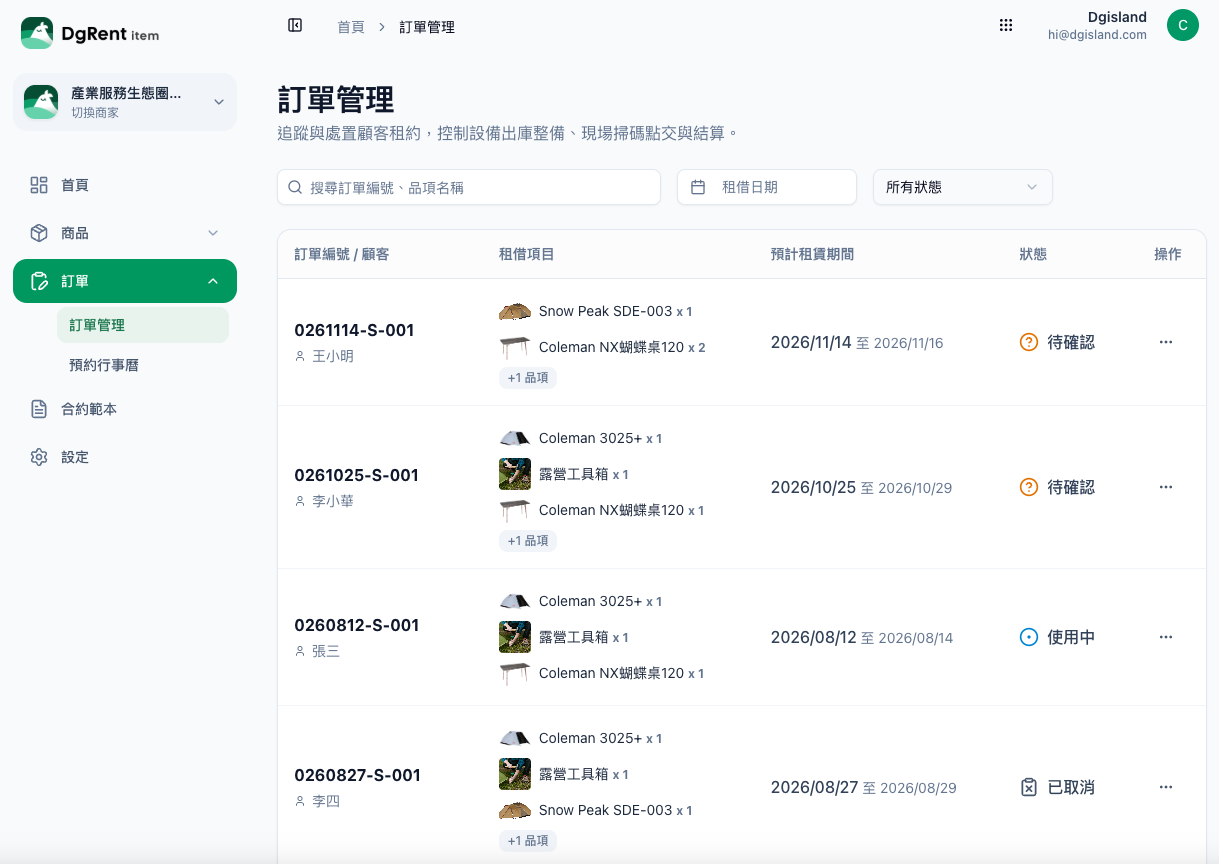
Task: Open actions menu for order 0261025-S-001
Action: click(1166, 487)
